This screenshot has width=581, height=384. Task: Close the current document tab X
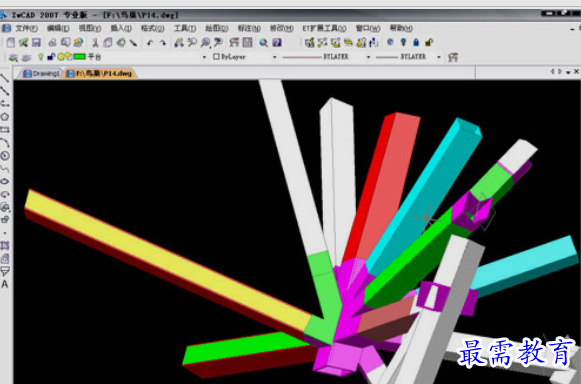tap(576, 72)
